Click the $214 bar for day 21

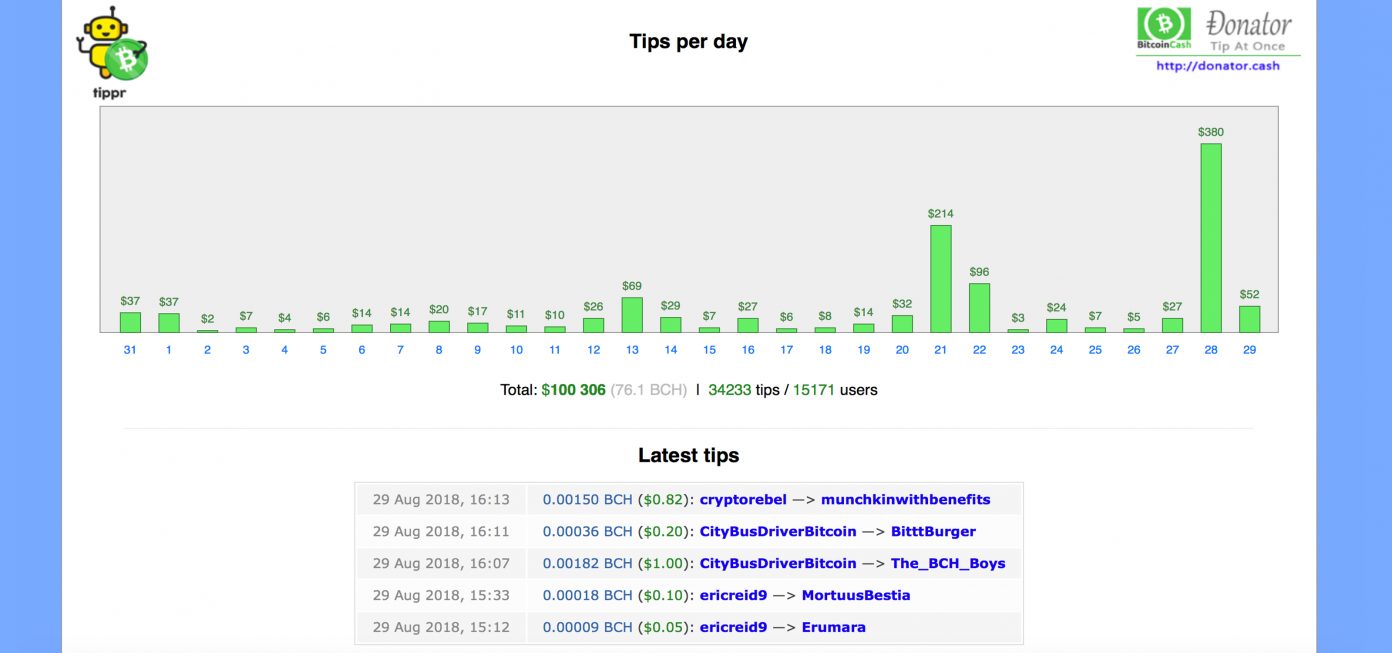click(940, 279)
